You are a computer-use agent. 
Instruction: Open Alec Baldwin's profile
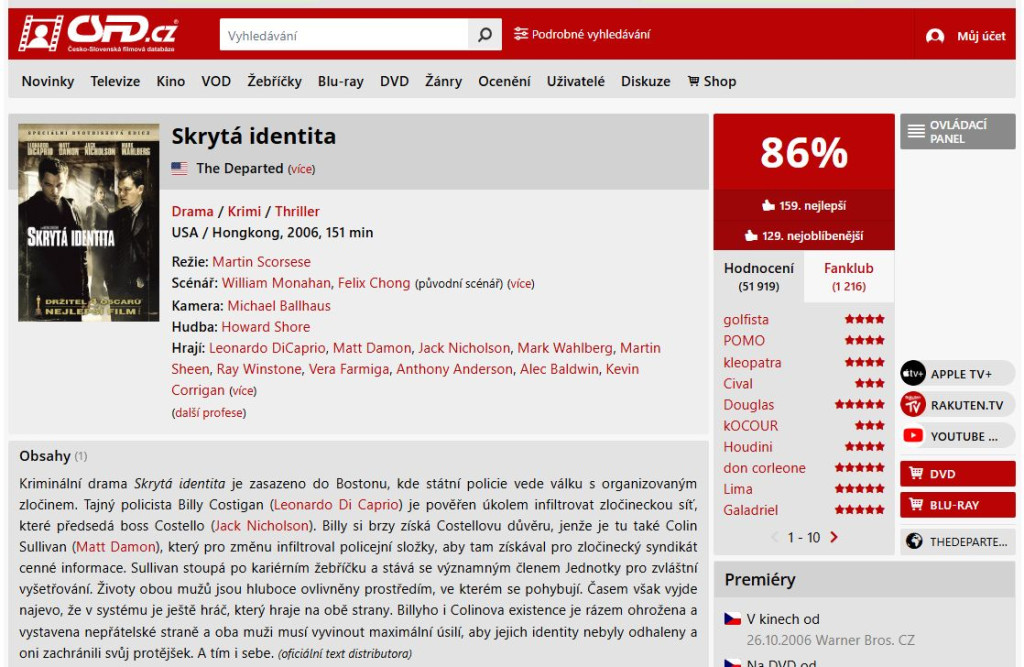[559, 368]
